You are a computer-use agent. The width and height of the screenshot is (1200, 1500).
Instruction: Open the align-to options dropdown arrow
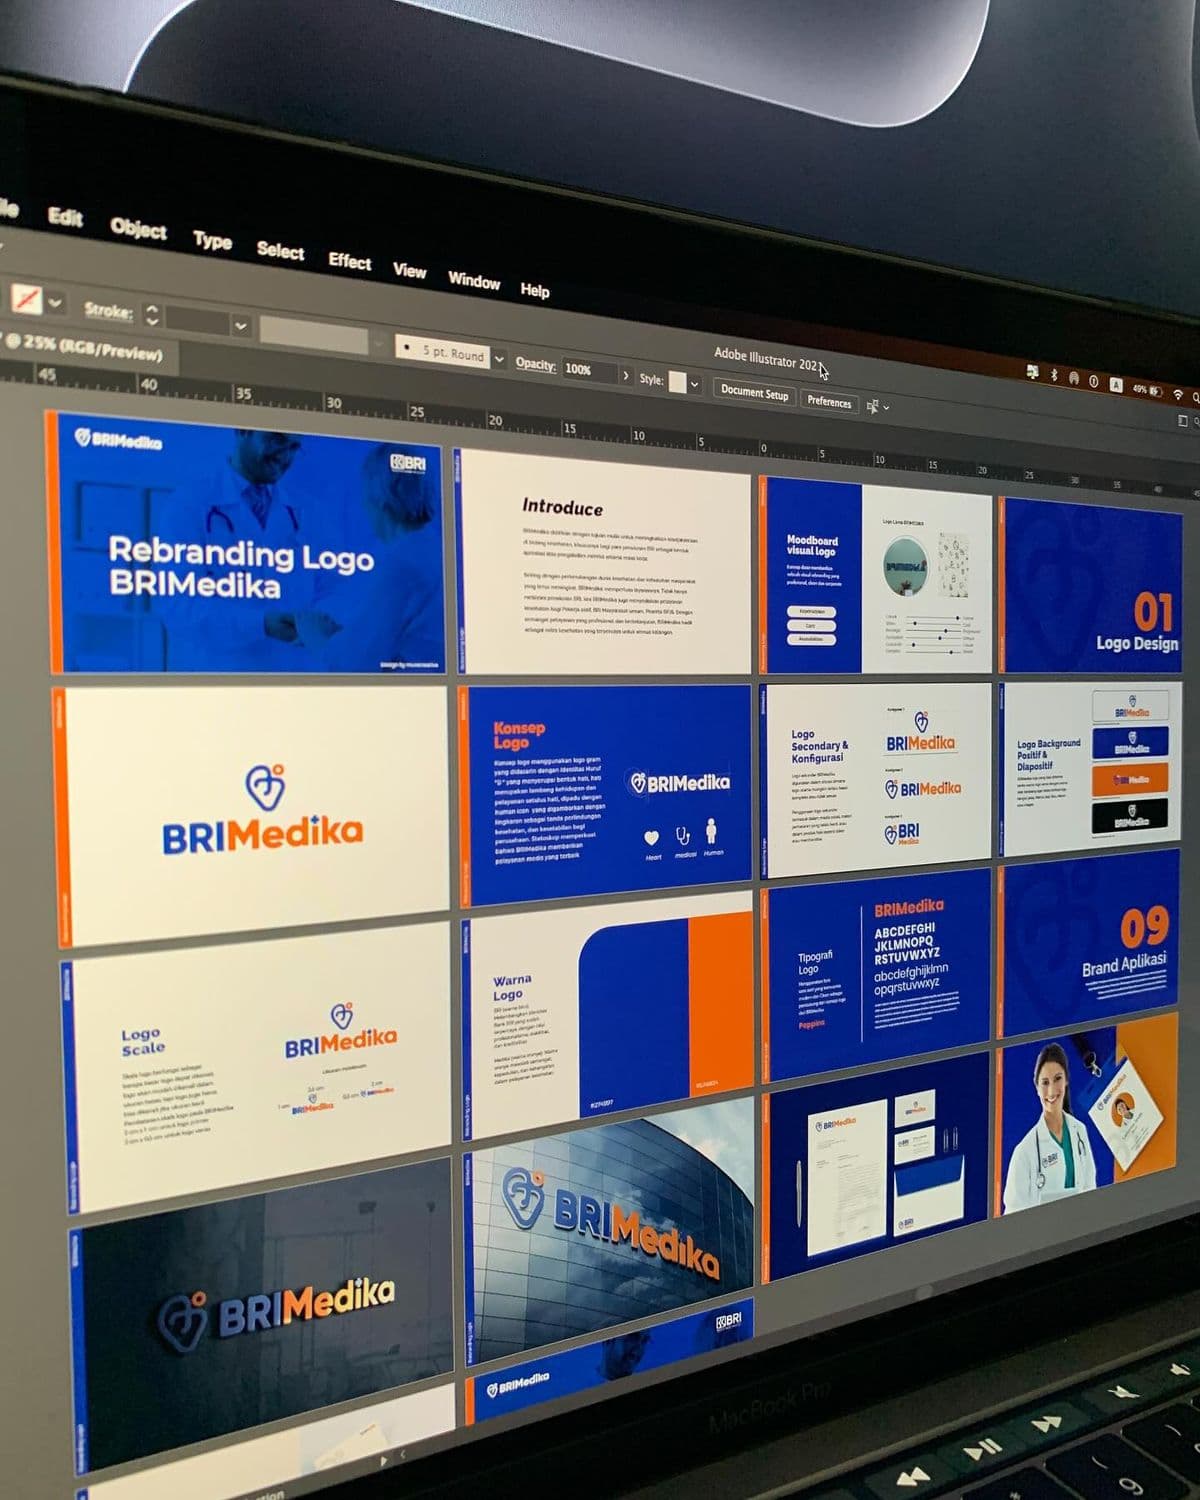886,408
